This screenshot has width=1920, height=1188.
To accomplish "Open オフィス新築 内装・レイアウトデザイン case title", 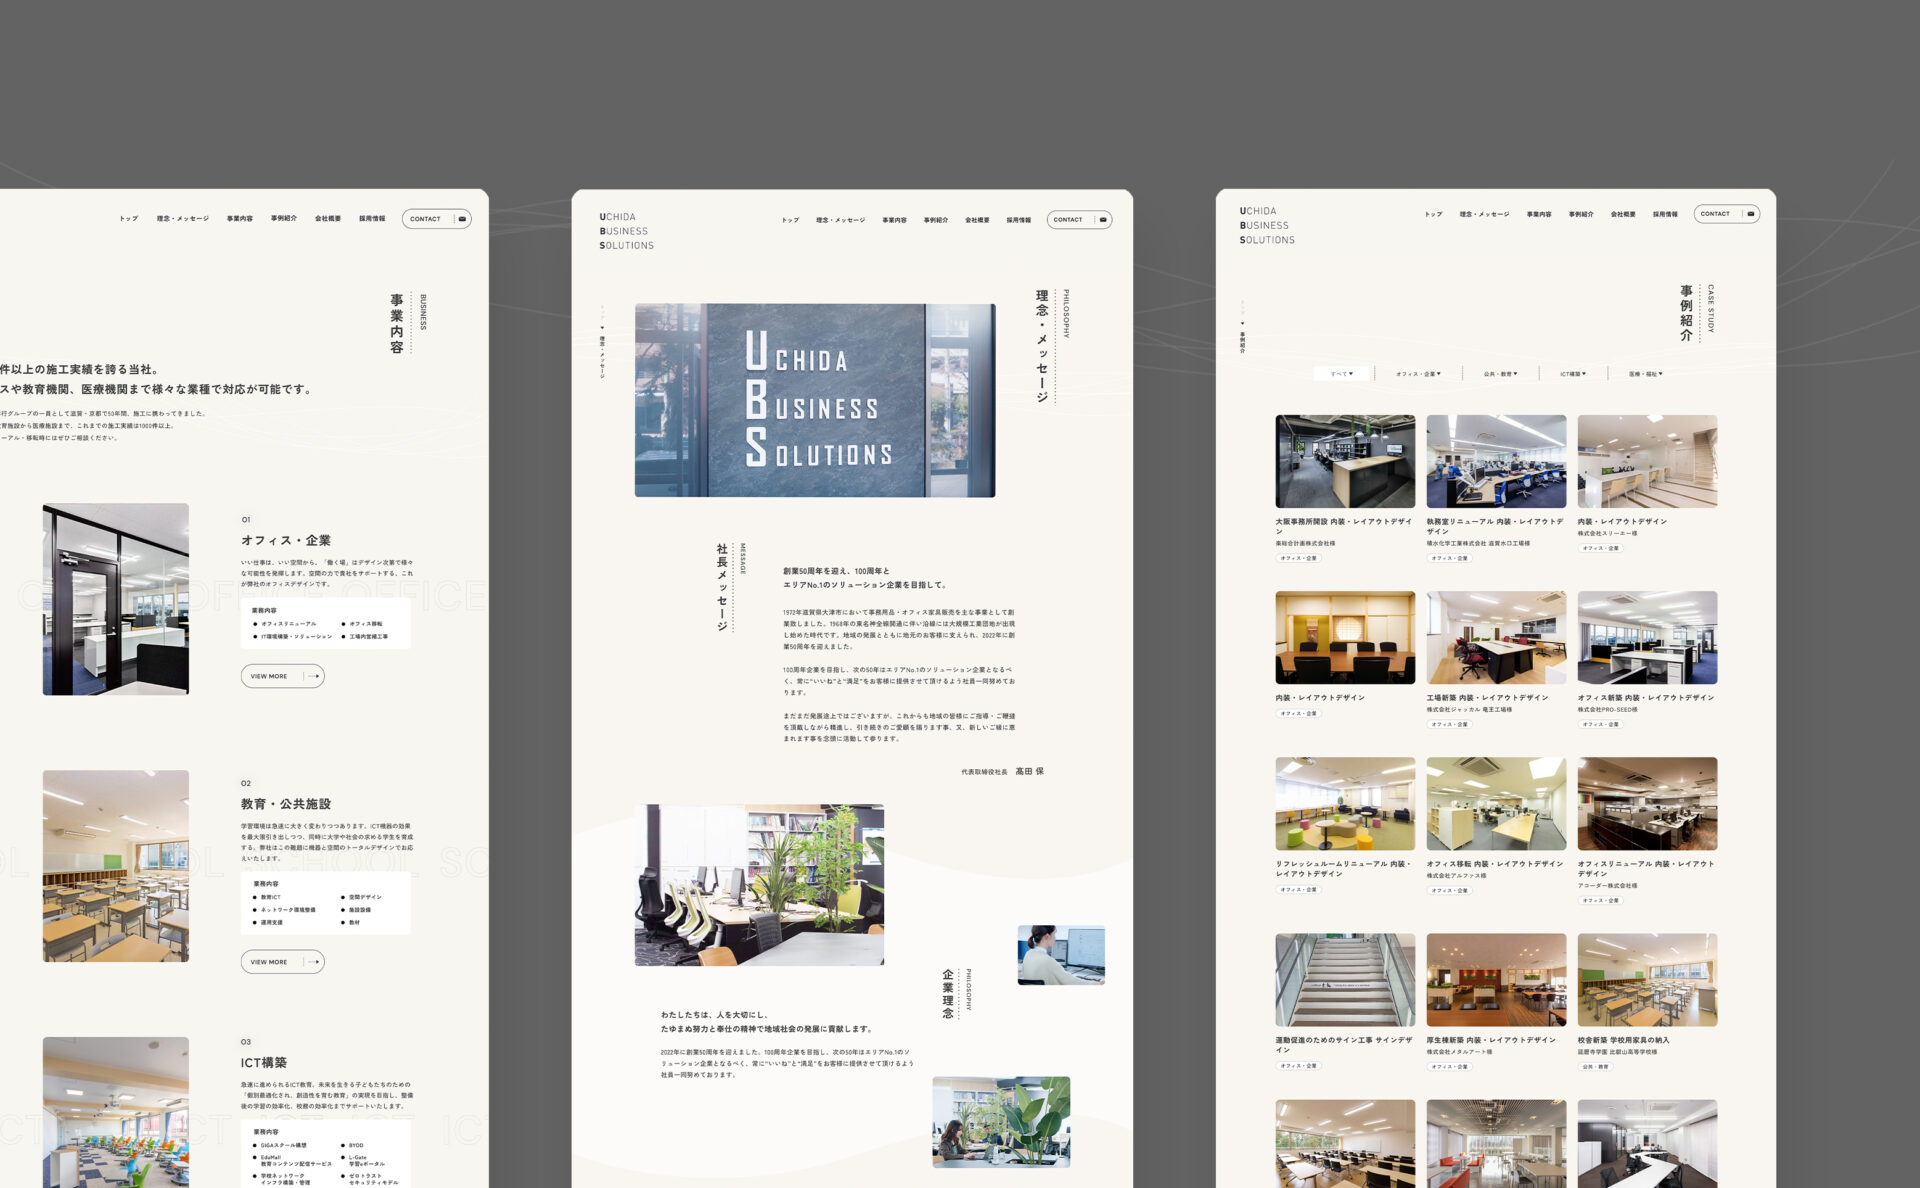I will click(1646, 698).
